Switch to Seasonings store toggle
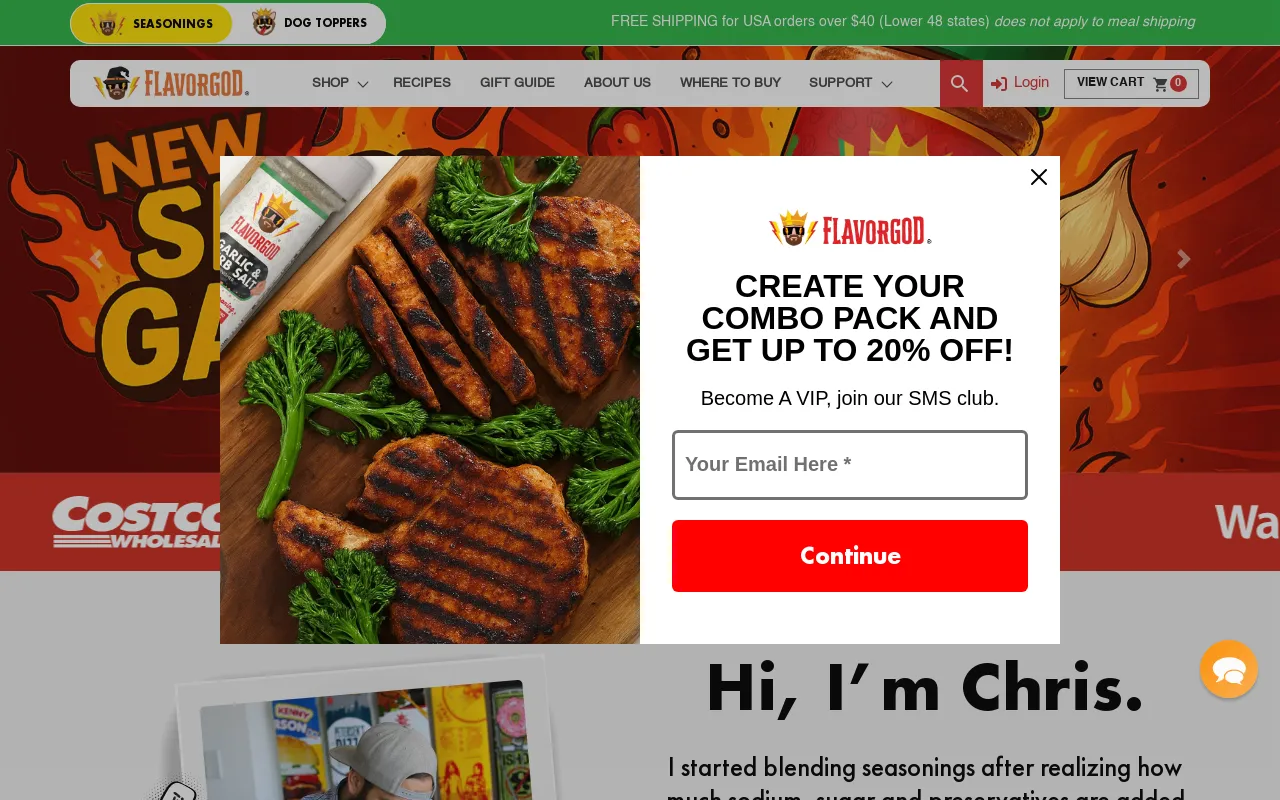This screenshot has width=1280, height=800. (x=151, y=24)
